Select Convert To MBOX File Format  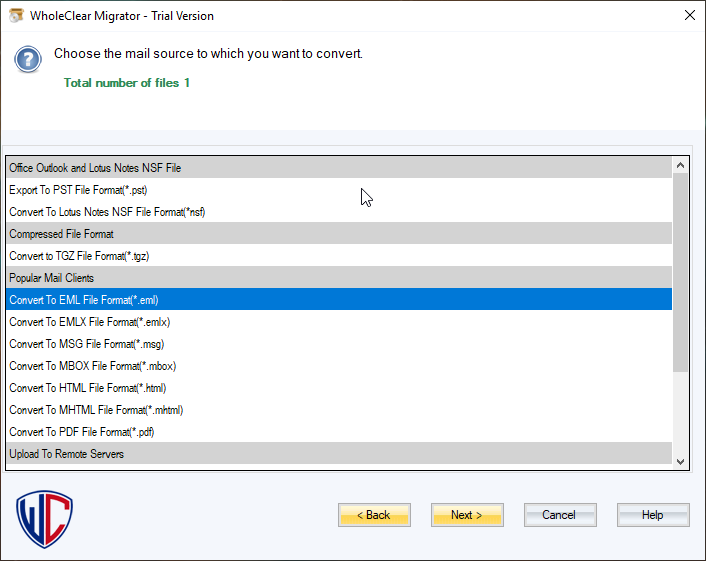[93, 366]
